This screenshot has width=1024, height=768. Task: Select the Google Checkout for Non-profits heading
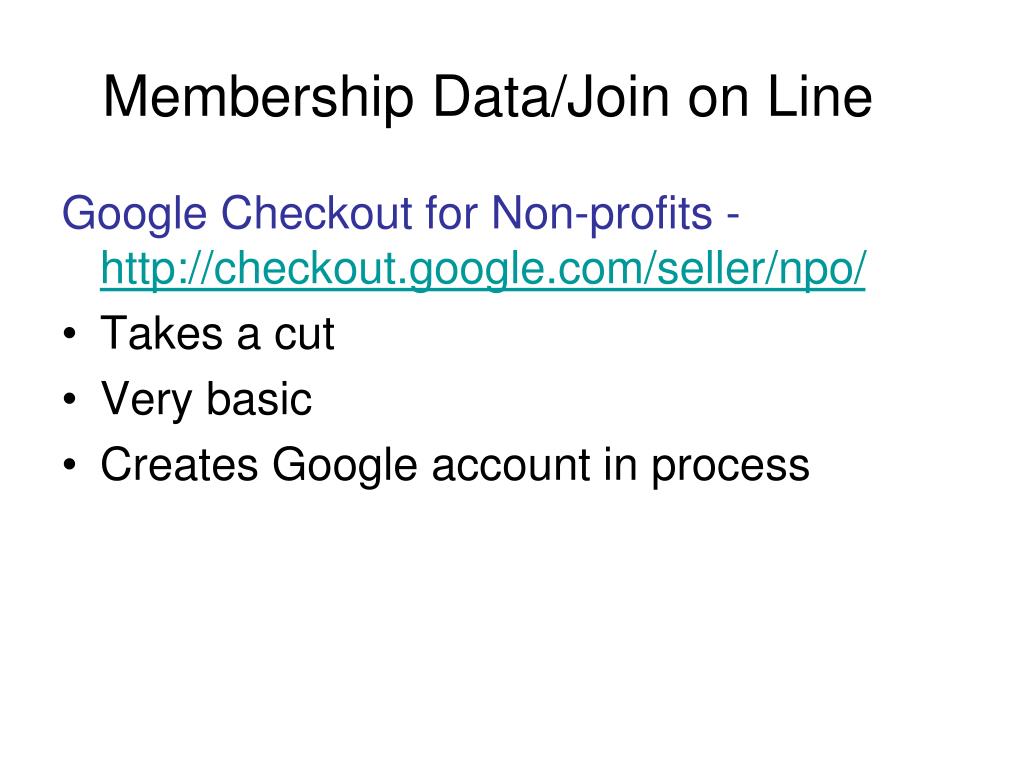point(400,214)
